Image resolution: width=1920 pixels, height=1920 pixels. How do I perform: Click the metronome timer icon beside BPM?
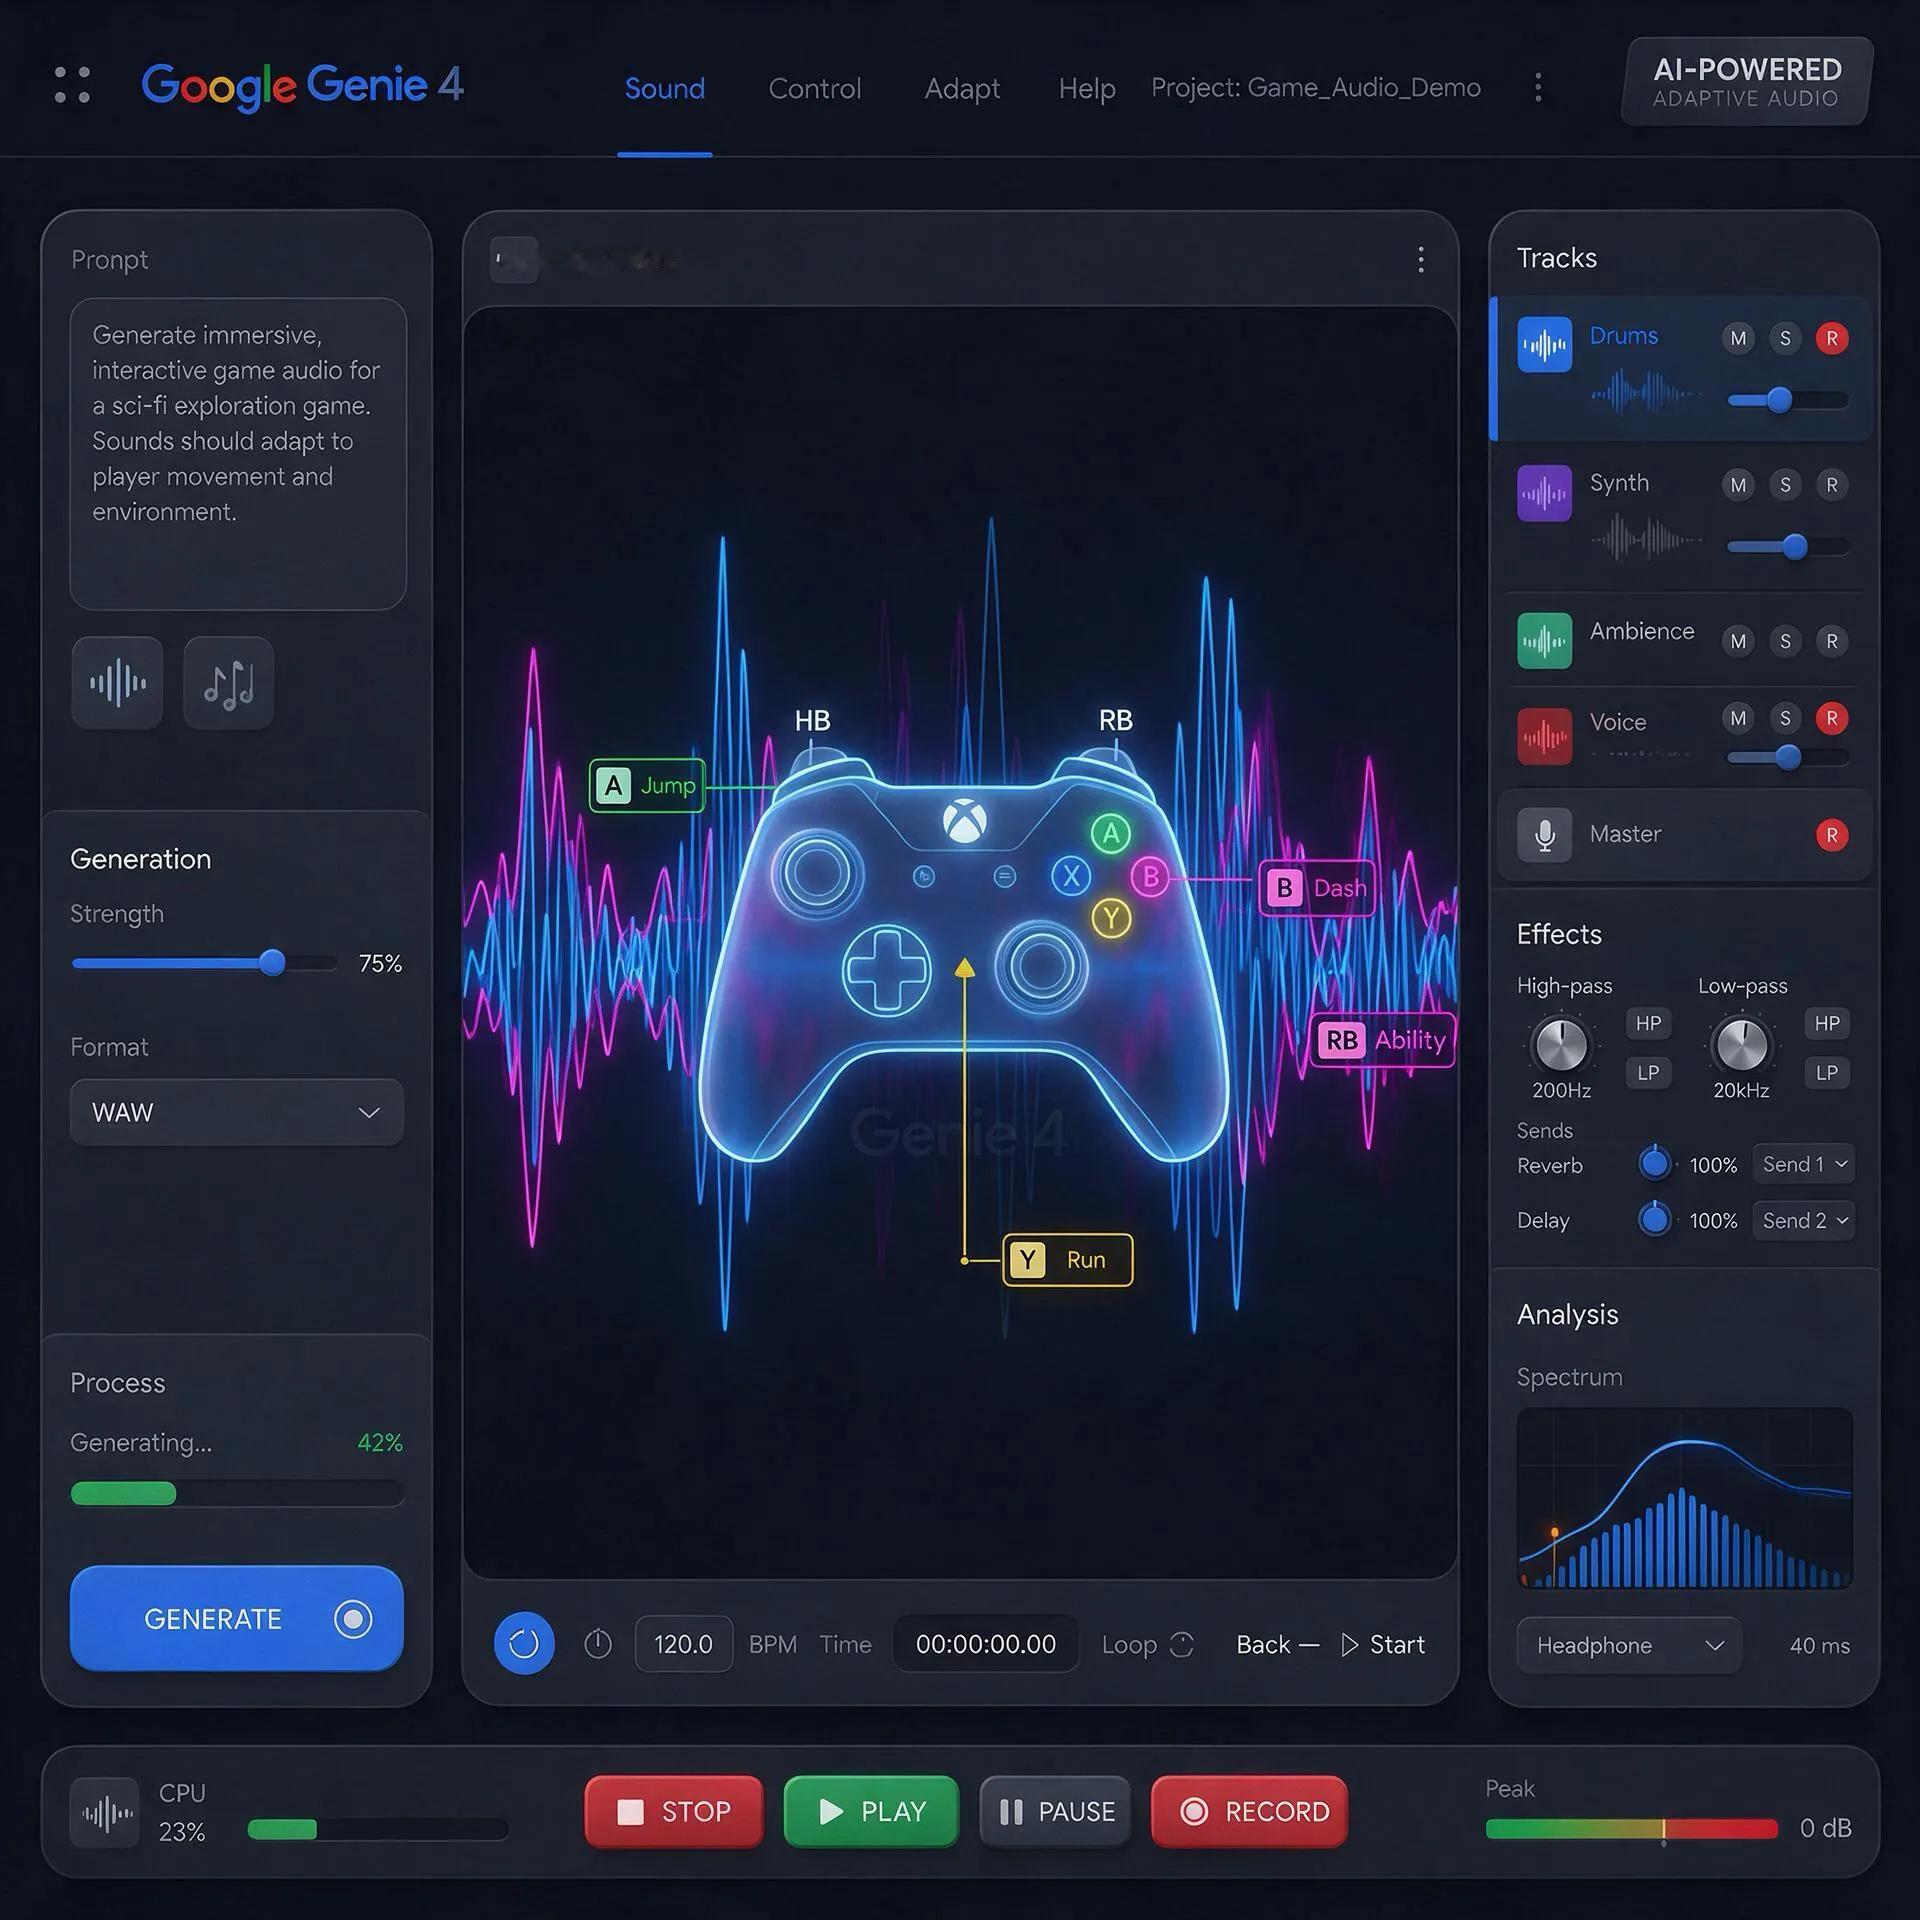(598, 1643)
